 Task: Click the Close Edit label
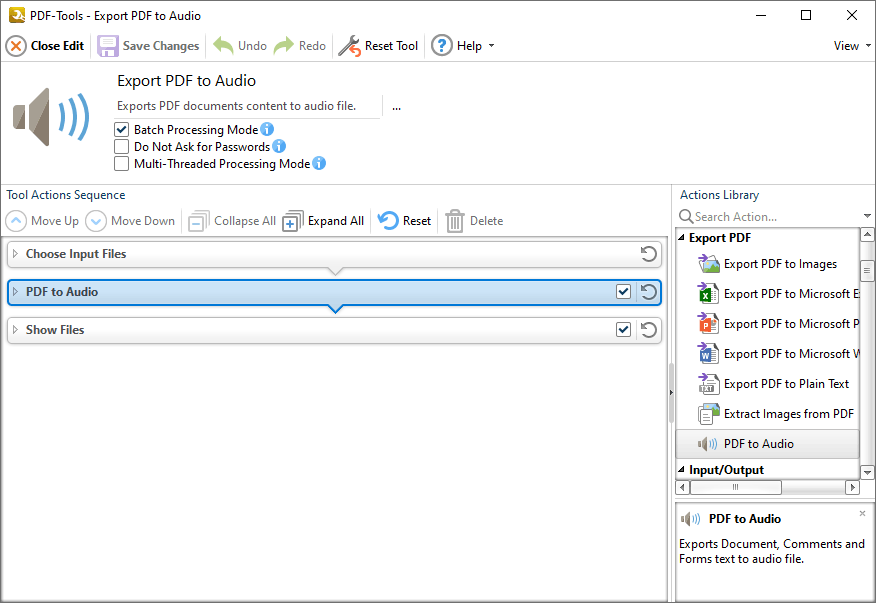pos(58,46)
